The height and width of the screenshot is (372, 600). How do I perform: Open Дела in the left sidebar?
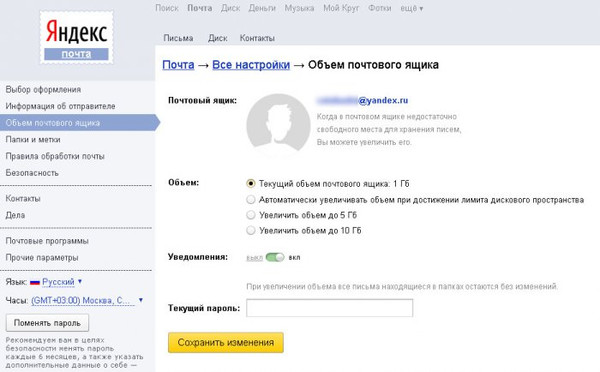[15, 215]
